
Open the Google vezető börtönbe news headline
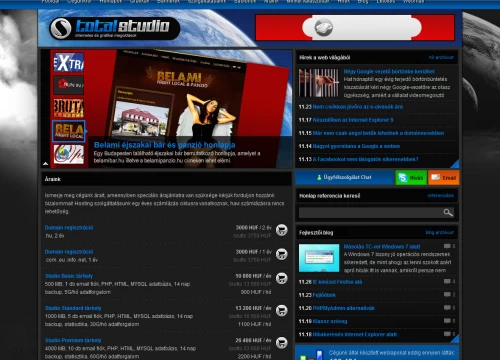click(x=389, y=71)
